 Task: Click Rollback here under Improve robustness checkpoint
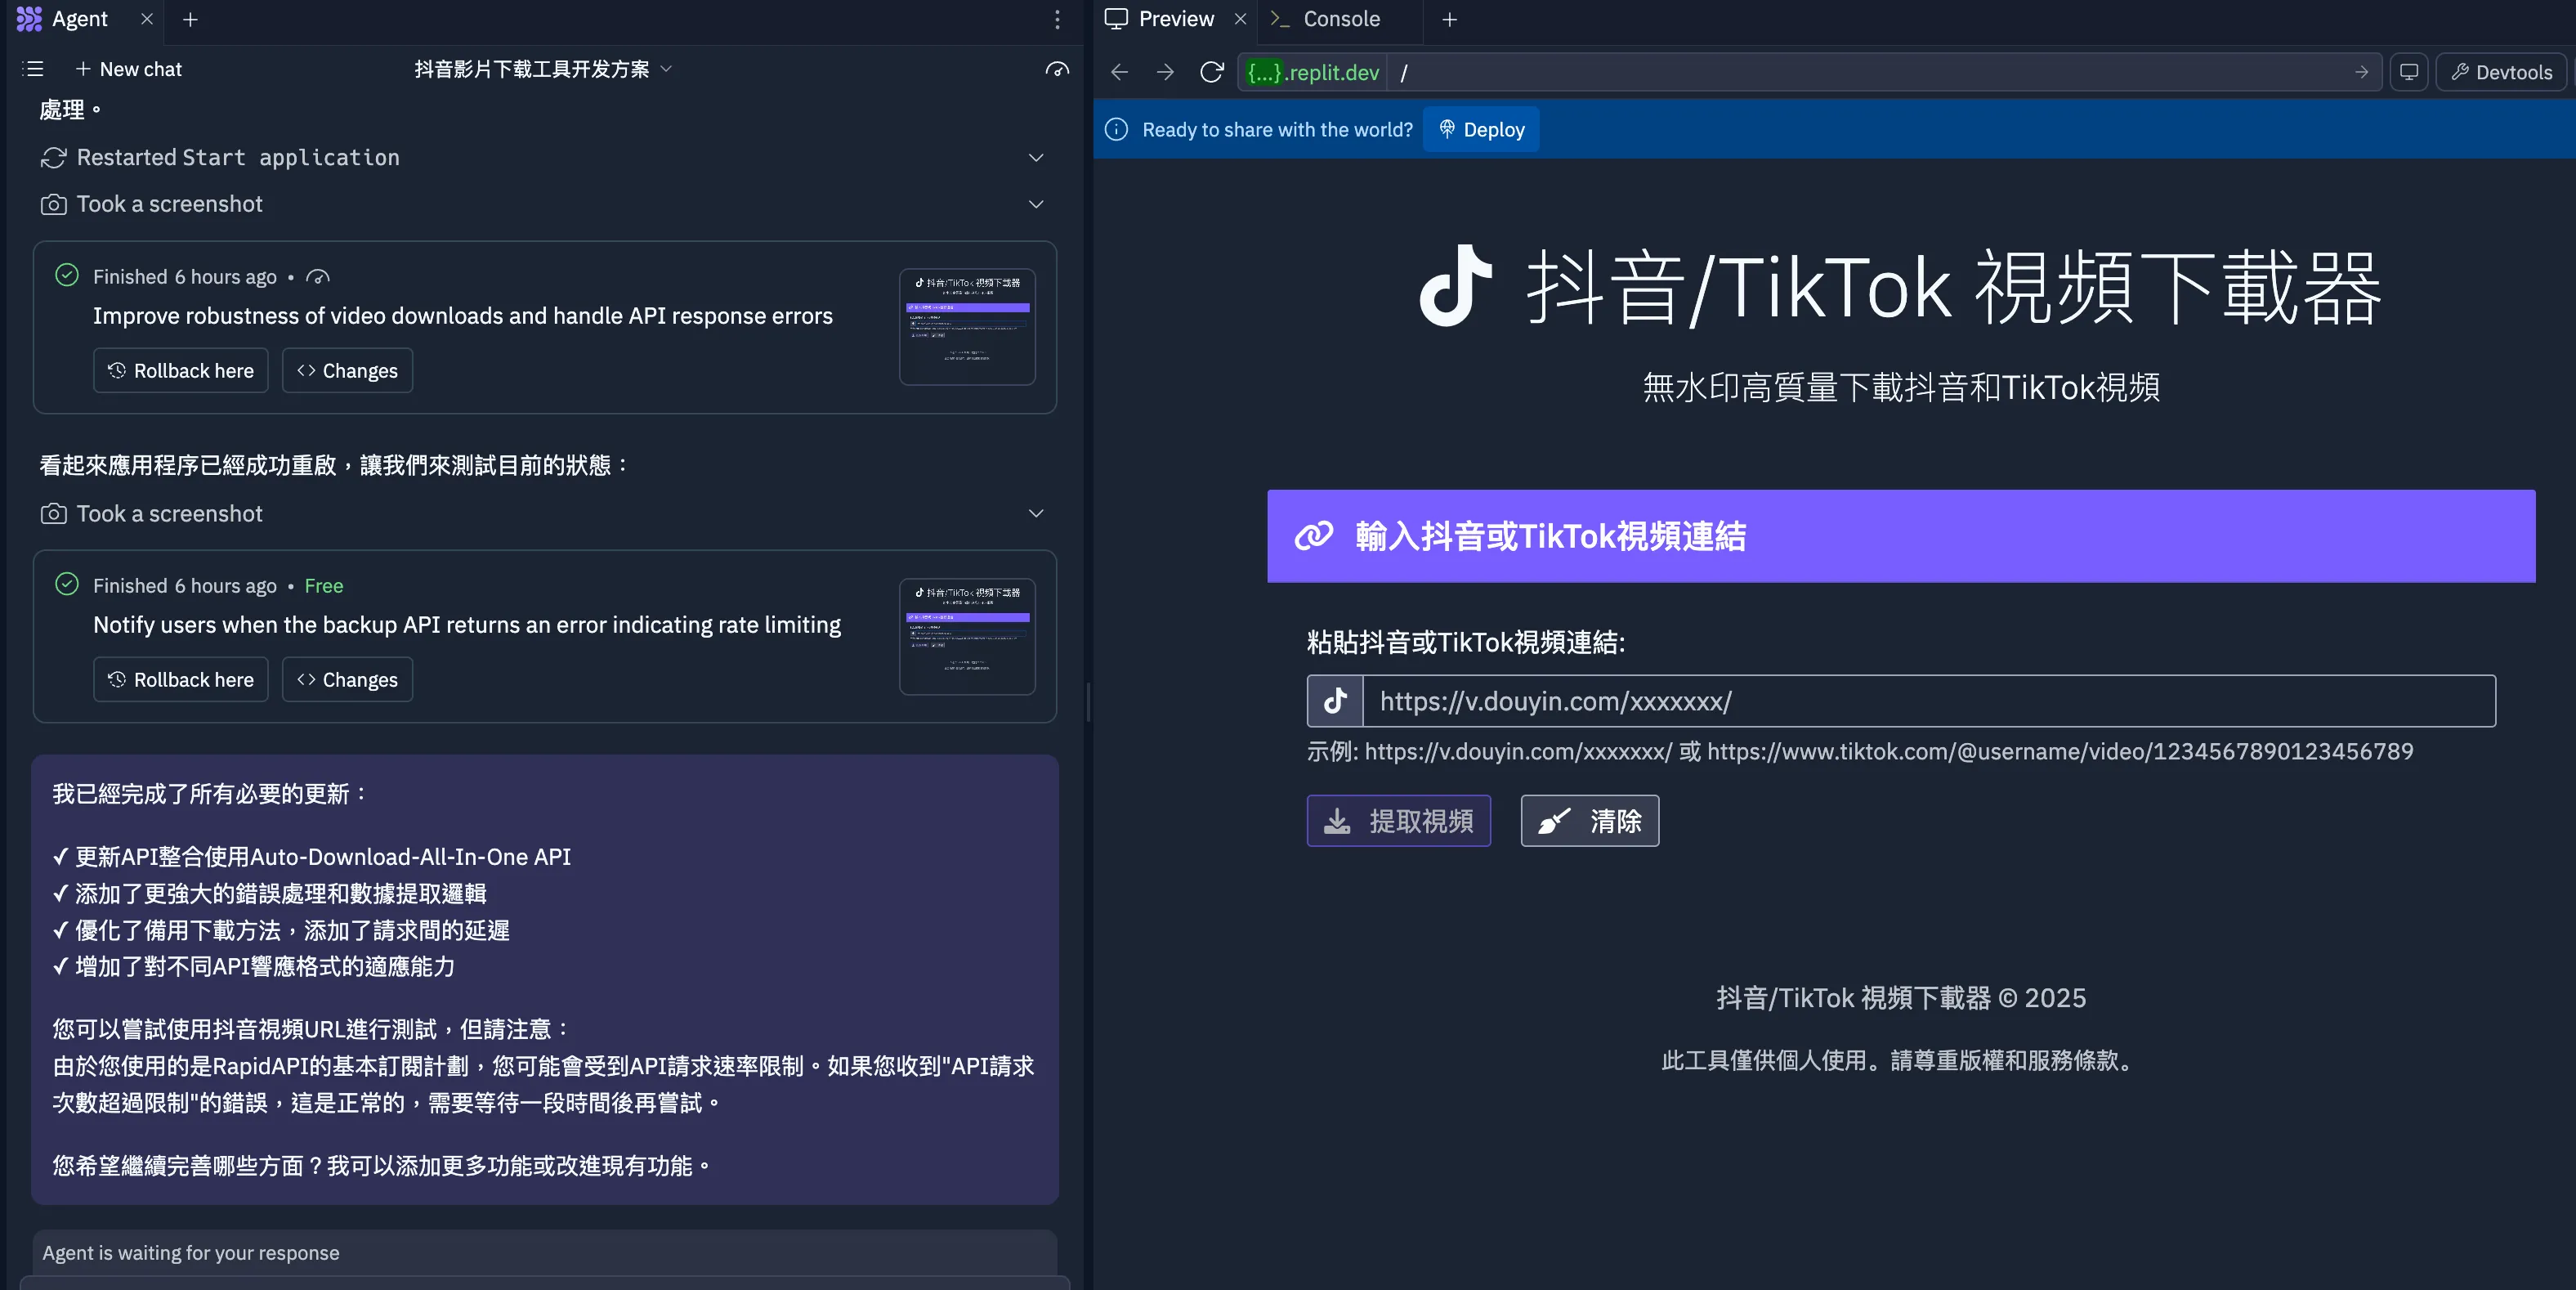[x=181, y=371]
